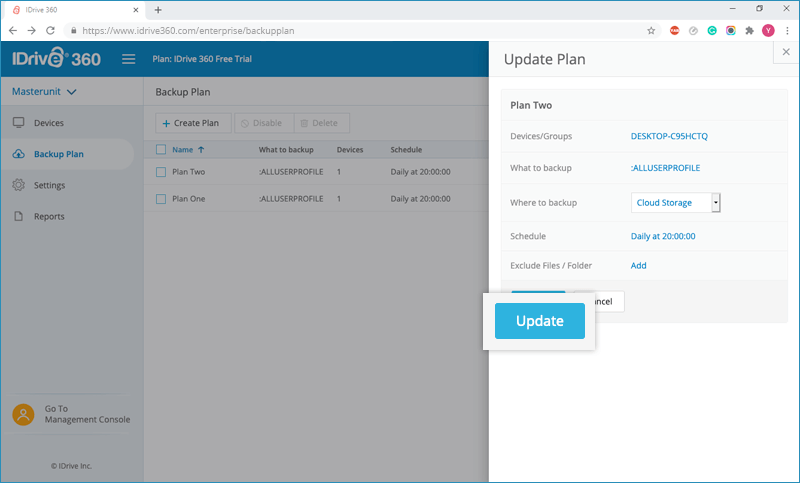Open a new browser tab
Screen dimensions: 800x483
[x=158, y=10]
